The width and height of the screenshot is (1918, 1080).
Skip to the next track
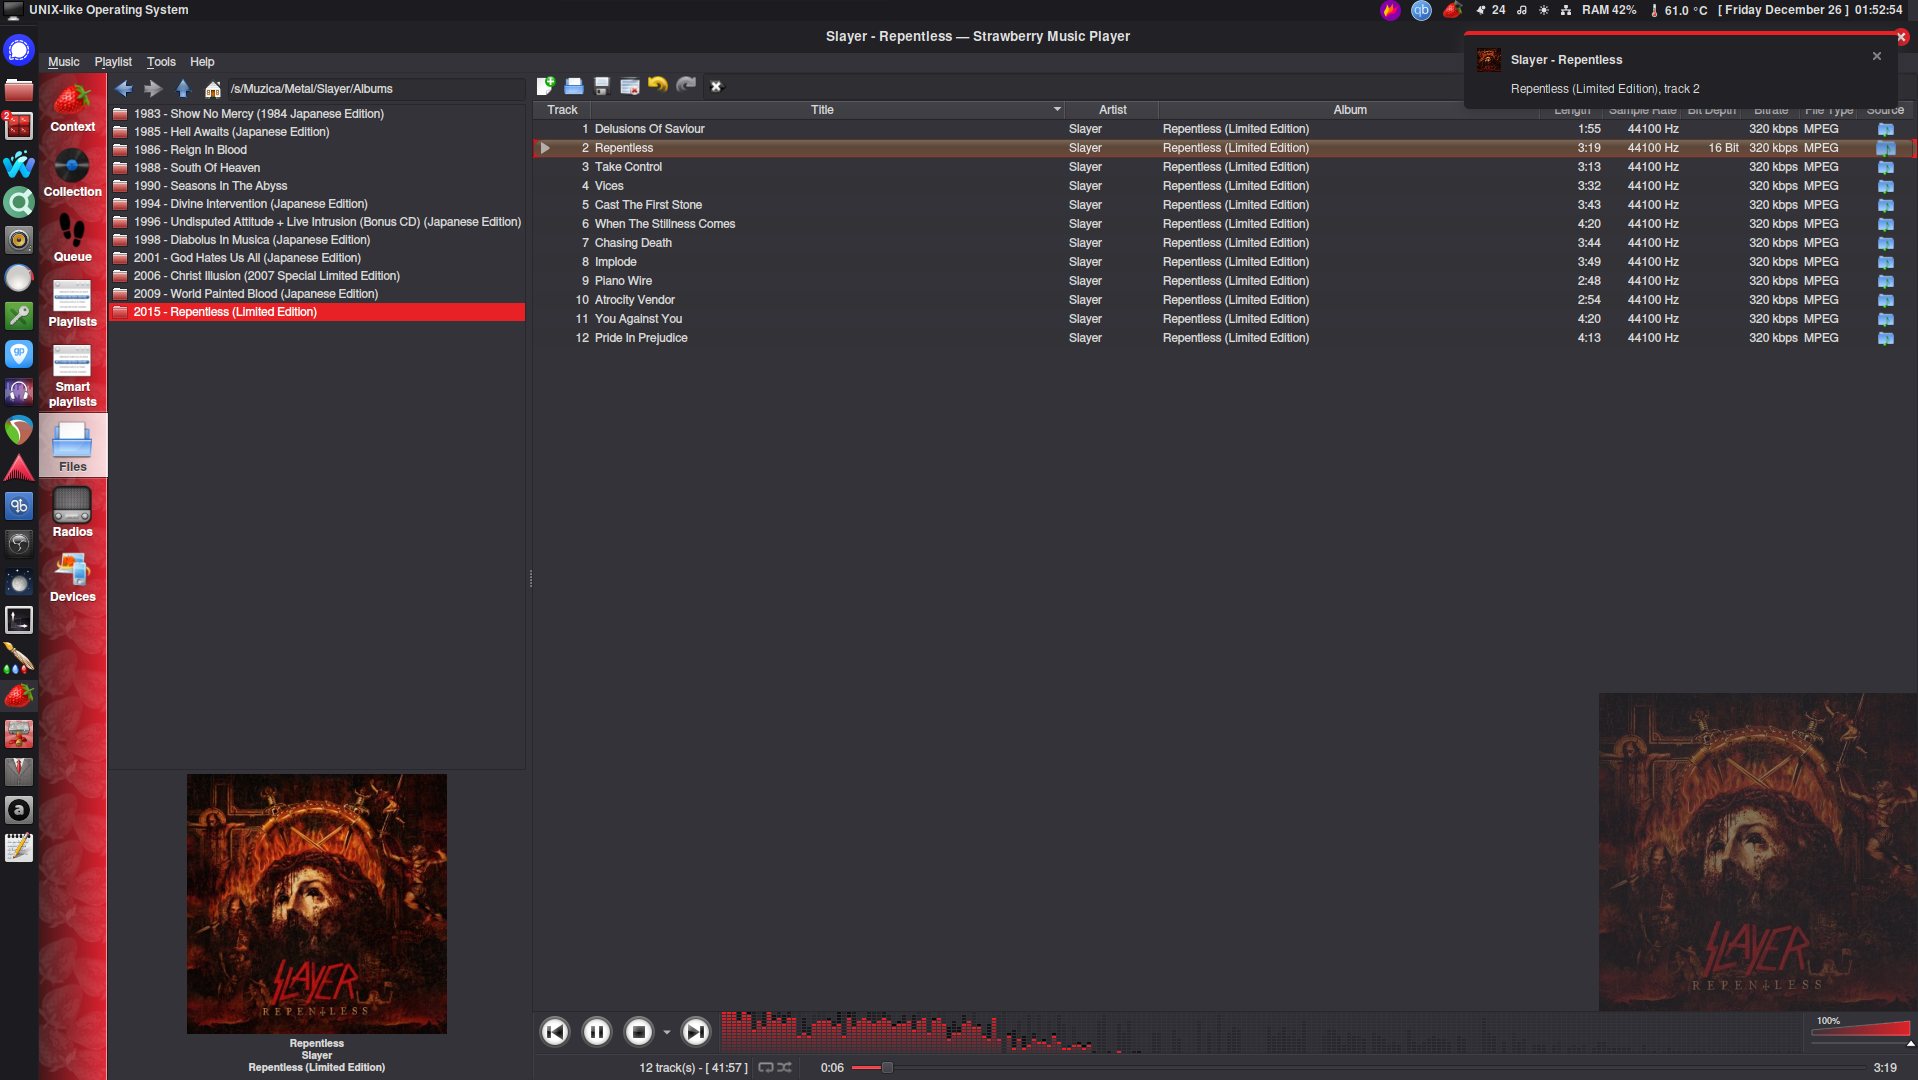(696, 1031)
